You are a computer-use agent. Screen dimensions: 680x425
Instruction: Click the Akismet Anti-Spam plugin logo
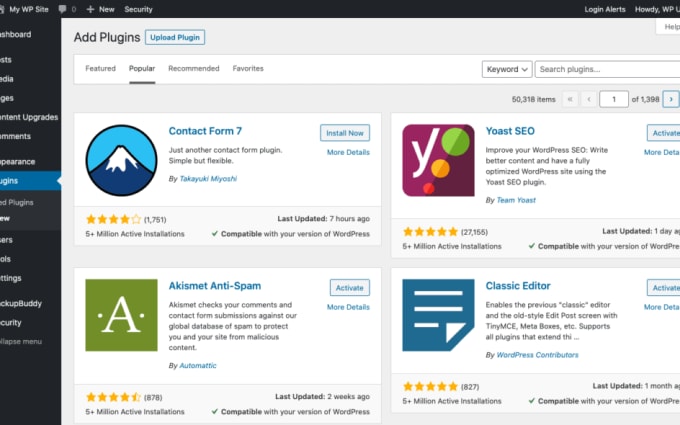(121, 315)
